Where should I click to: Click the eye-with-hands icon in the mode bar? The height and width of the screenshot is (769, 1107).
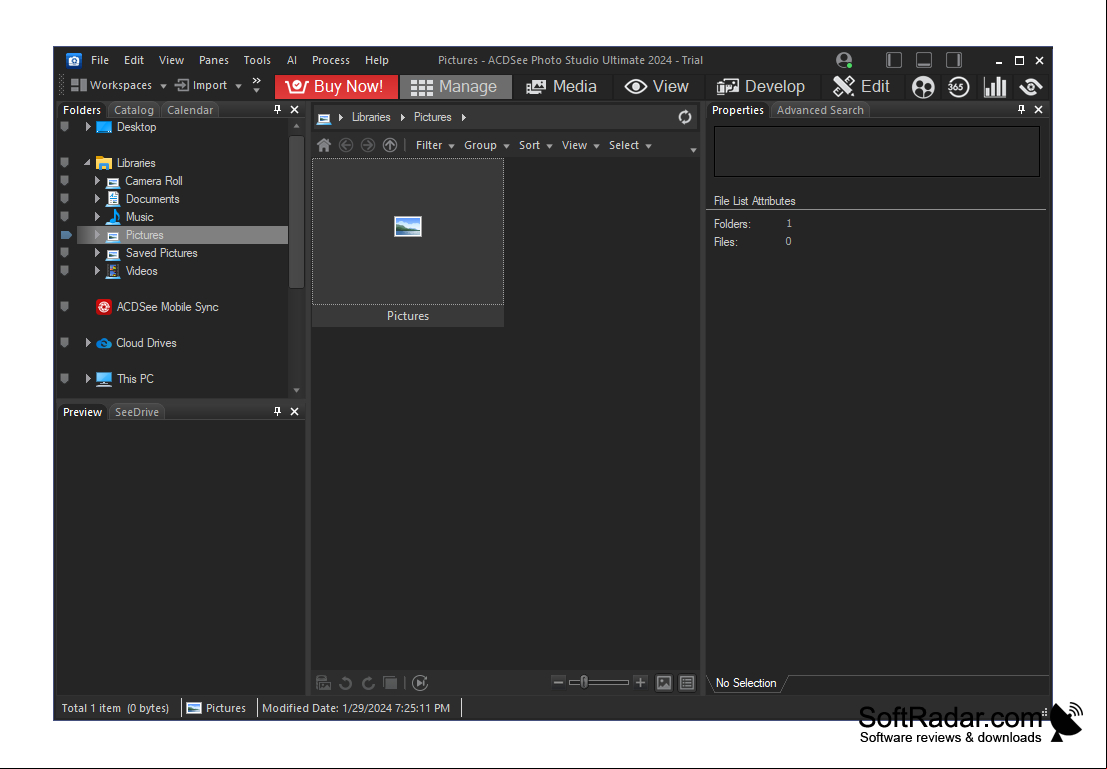1031,87
